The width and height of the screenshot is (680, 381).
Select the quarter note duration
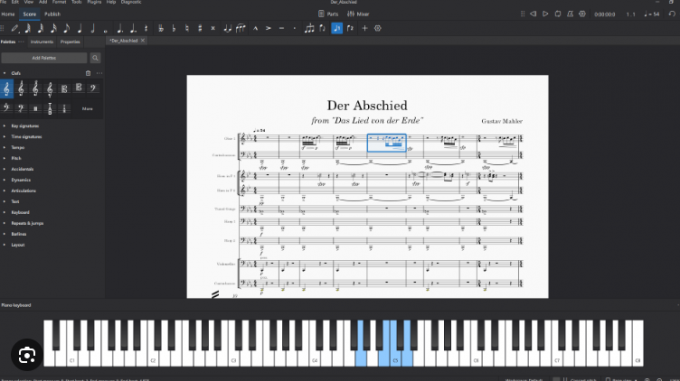pos(80,29)
